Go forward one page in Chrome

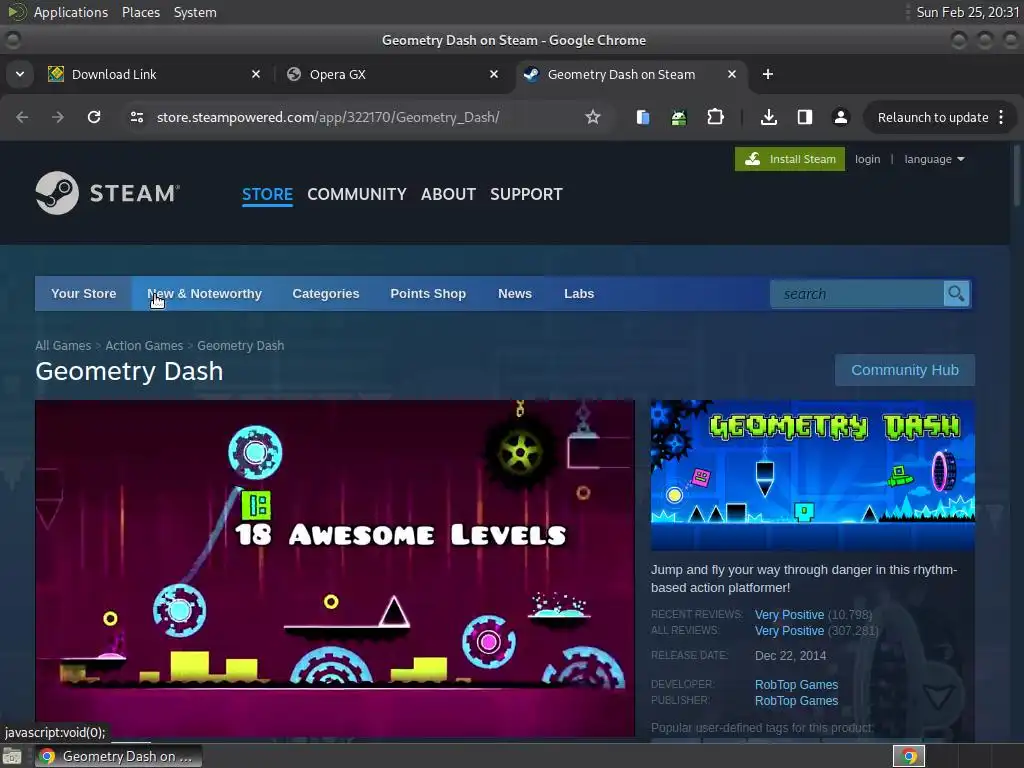pos(58,117)
